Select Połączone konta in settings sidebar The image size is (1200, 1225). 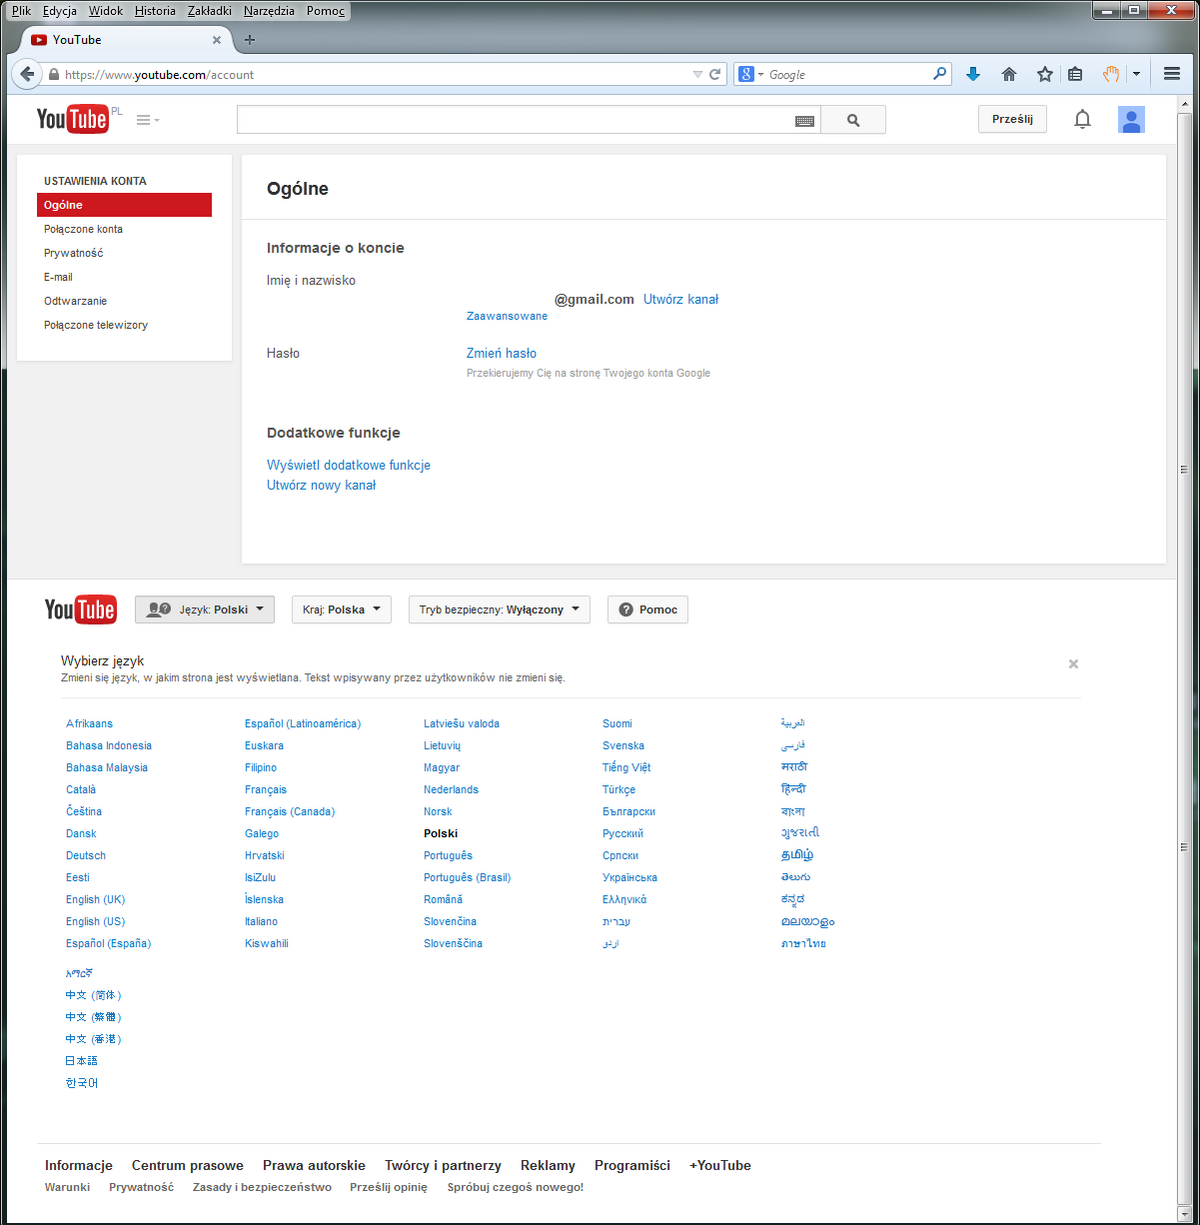point(83,229)
